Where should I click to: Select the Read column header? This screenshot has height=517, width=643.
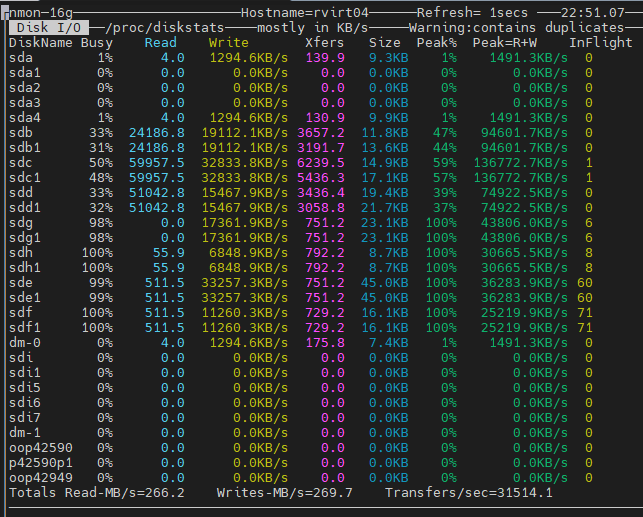[x=160, y=43]
